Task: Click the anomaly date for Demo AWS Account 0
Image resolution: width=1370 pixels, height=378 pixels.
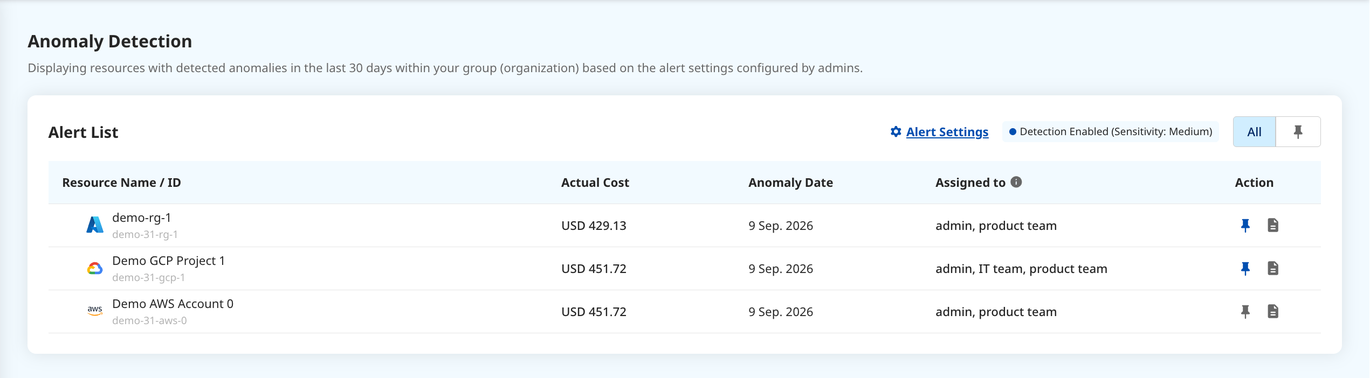Action: [x=781, y=311]
